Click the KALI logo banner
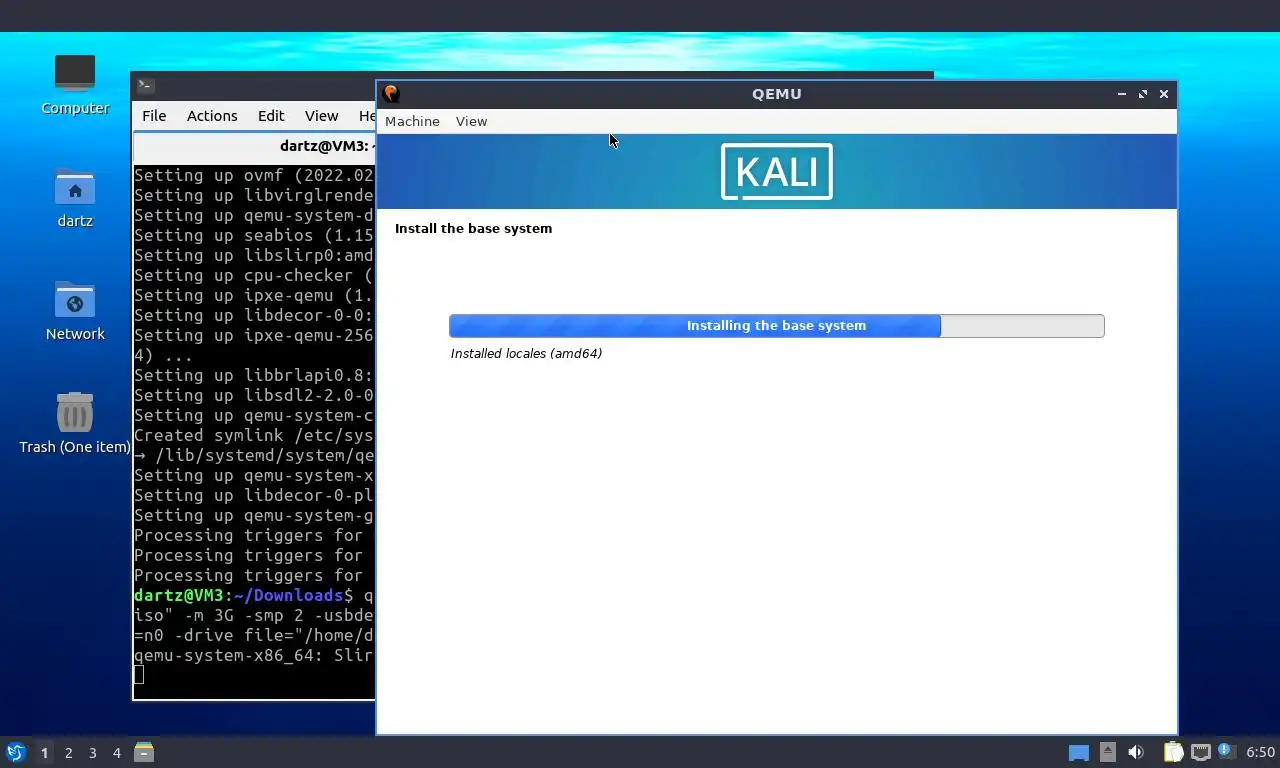 coord(777,172)
